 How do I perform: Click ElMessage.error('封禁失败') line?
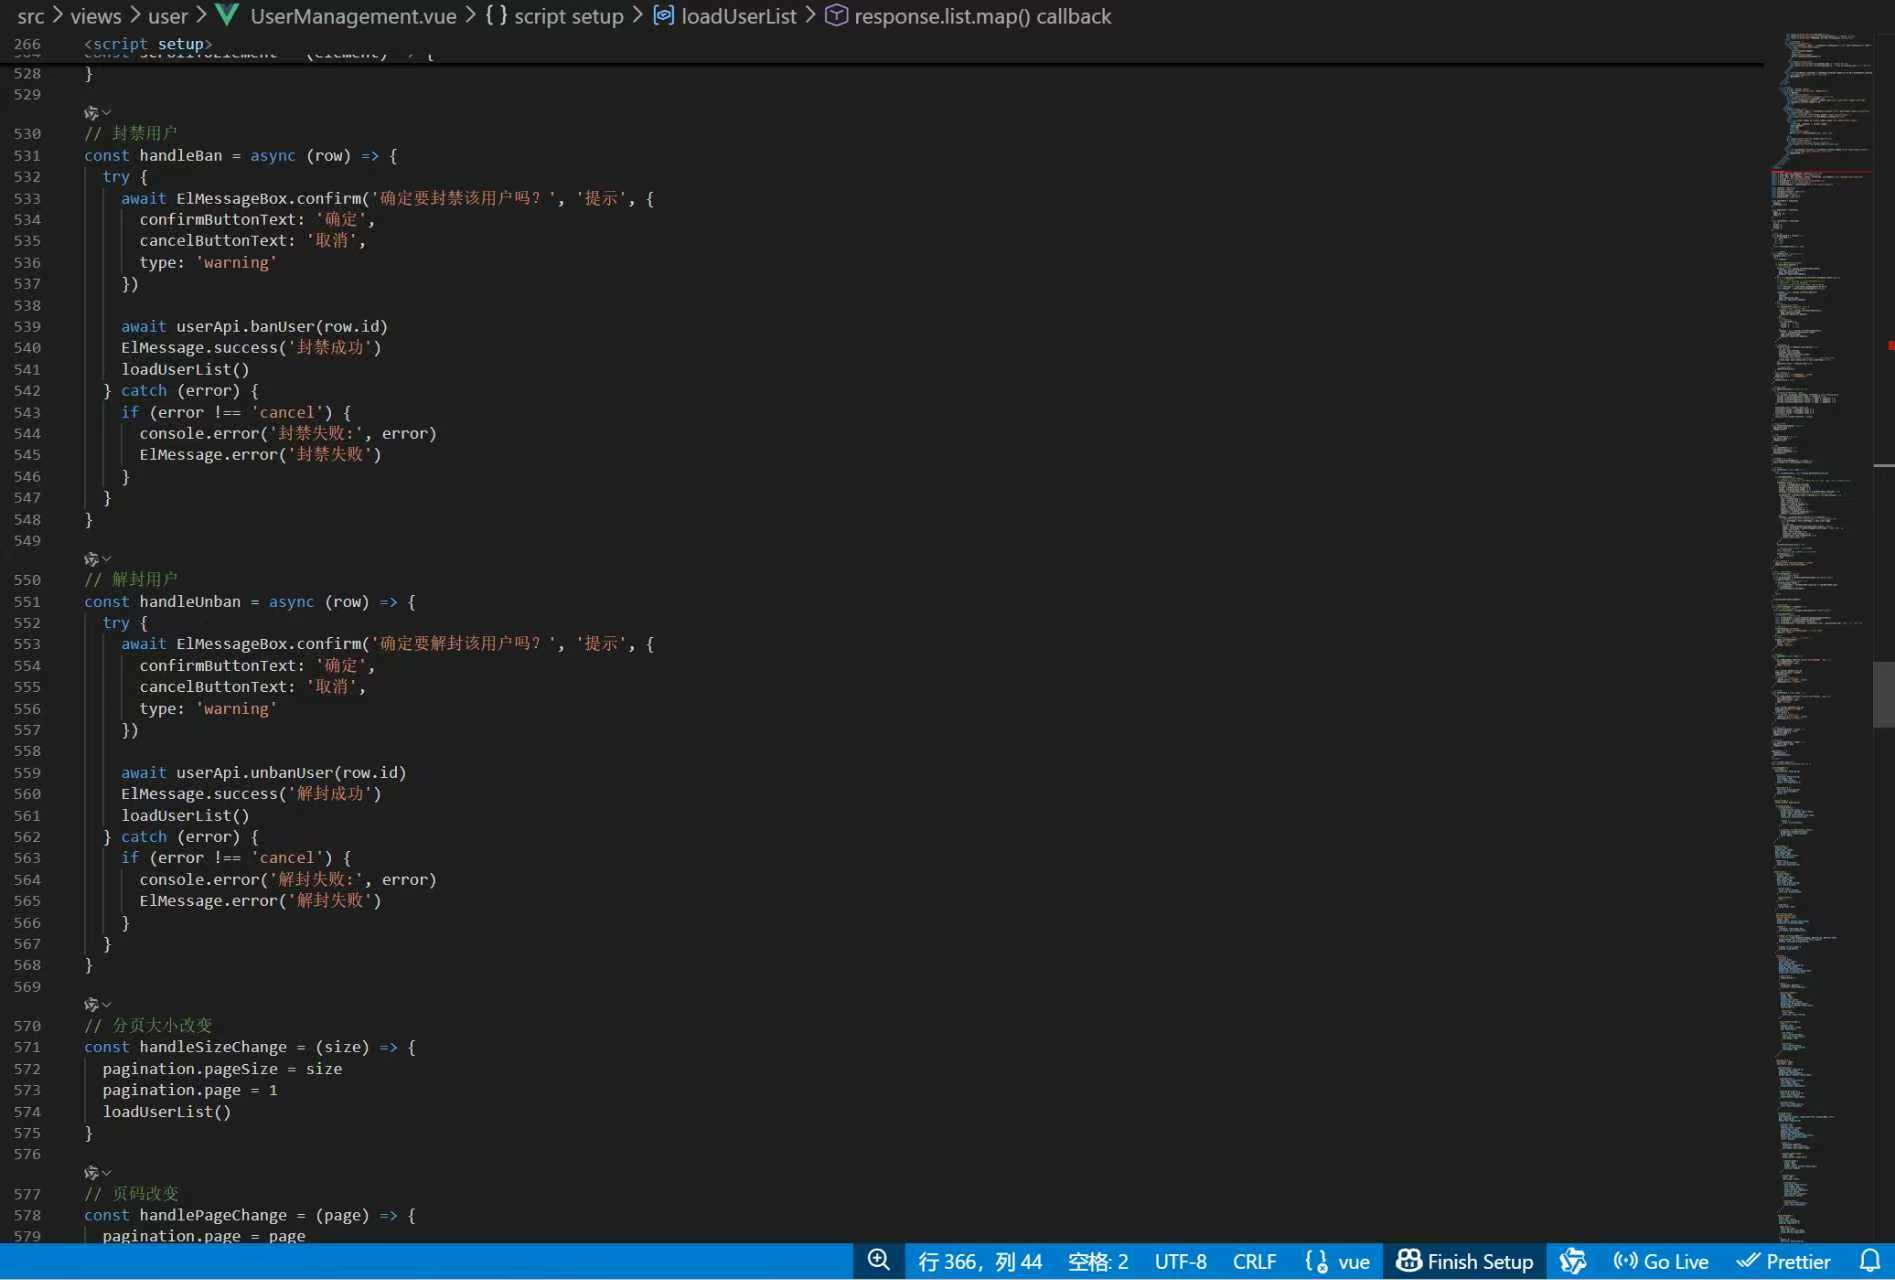pos(260,454)
